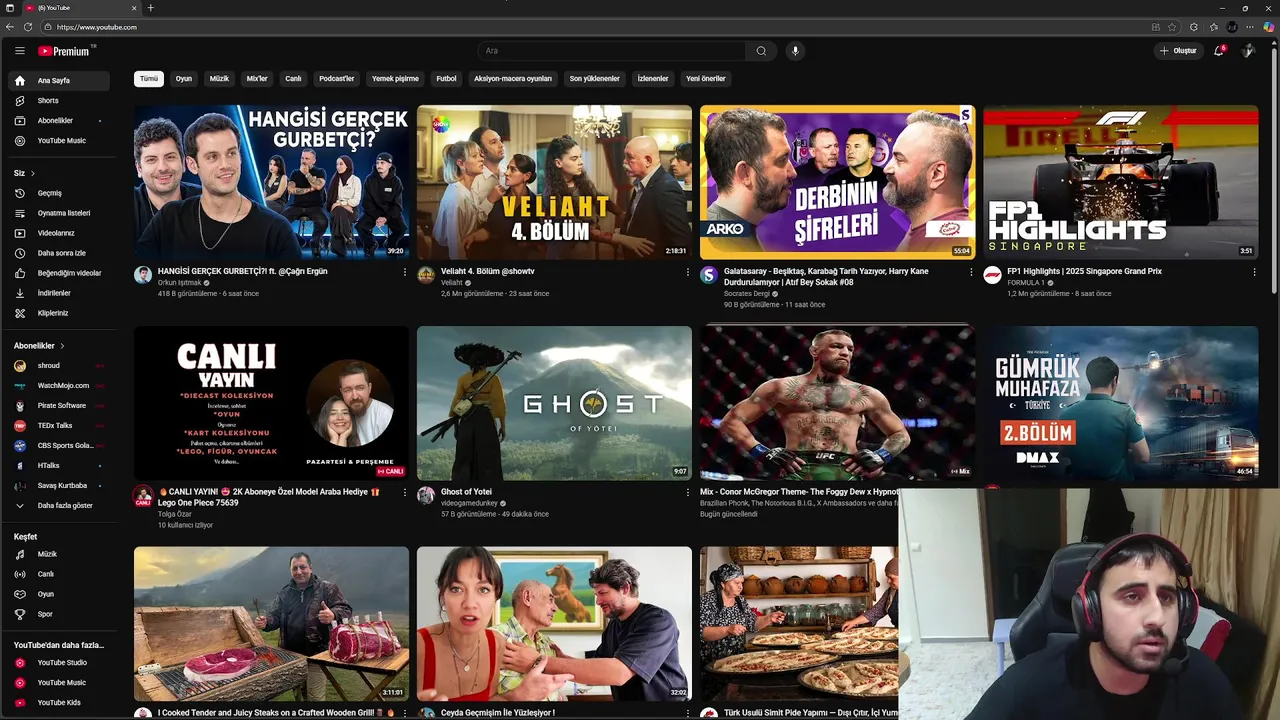The image size is (1280, 720).
Task: Open the browser extensions icon
Action: coord(1194,27)
